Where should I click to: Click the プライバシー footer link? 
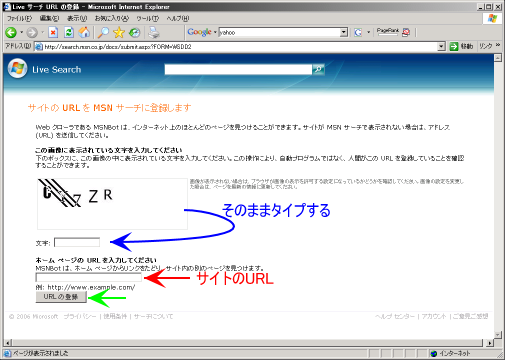tap(80, 316)
